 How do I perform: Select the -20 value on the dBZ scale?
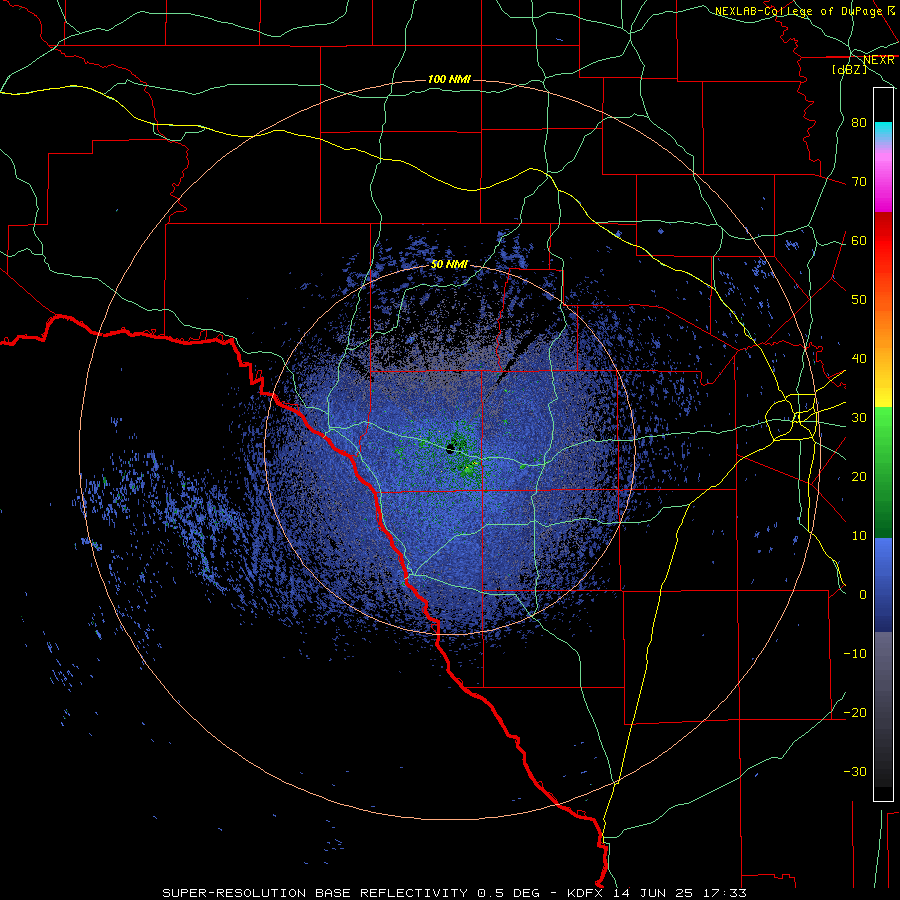[855, 712]
